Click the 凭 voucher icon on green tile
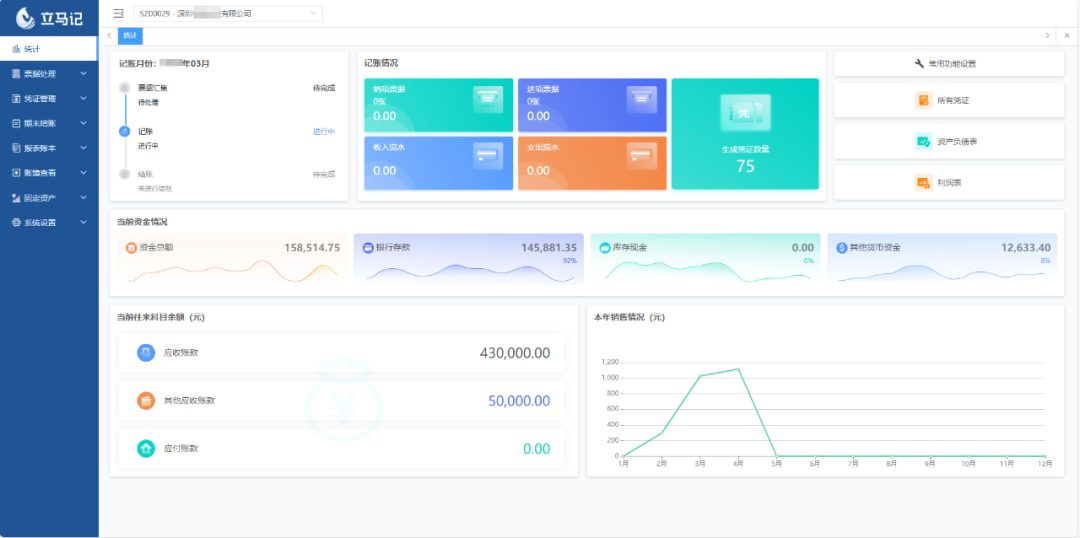 click(745, 112)
